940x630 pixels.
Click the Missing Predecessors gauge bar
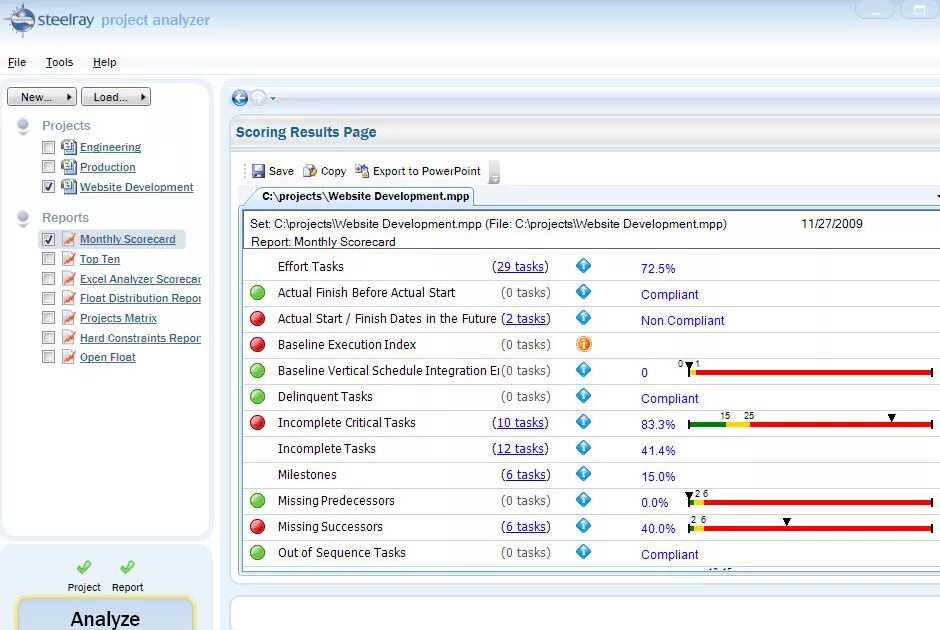(811, 502)
